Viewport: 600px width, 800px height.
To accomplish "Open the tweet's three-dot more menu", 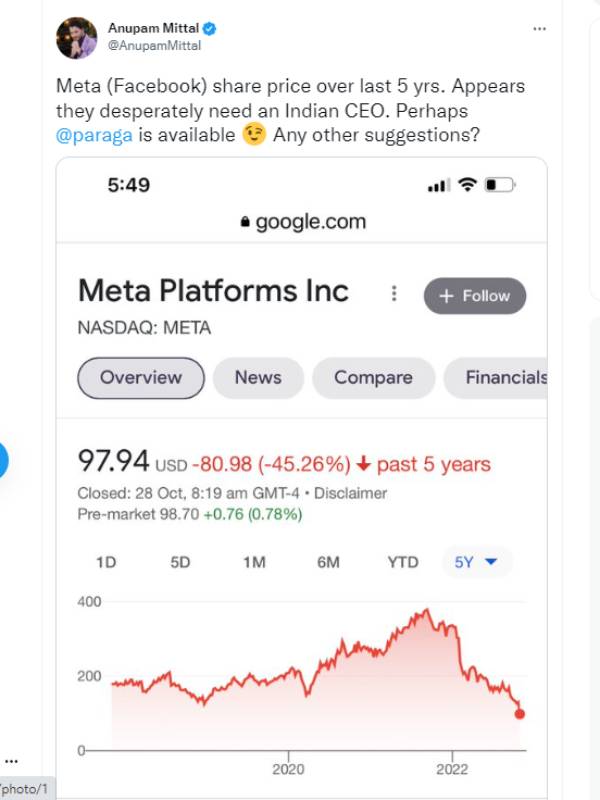I will click(540, 29).
